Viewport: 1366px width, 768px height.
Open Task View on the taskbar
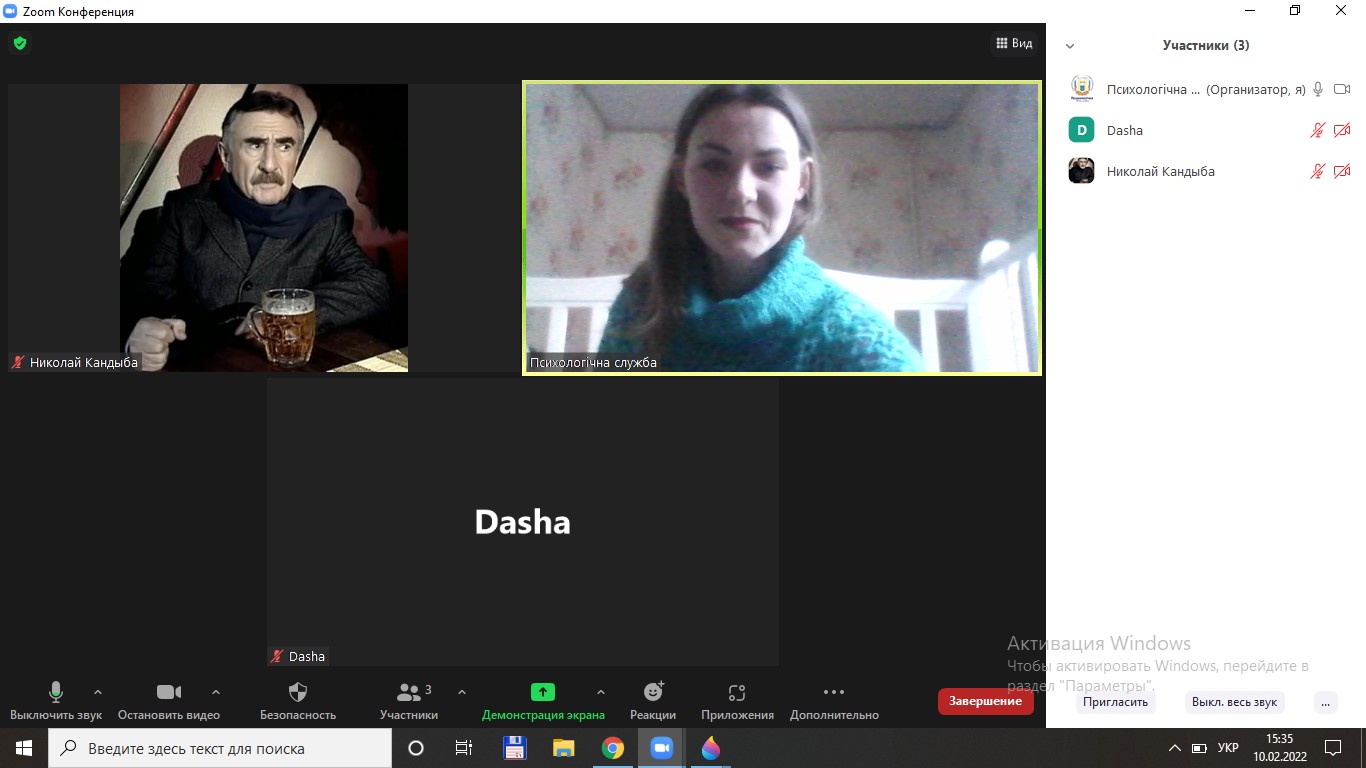point(464,748)
